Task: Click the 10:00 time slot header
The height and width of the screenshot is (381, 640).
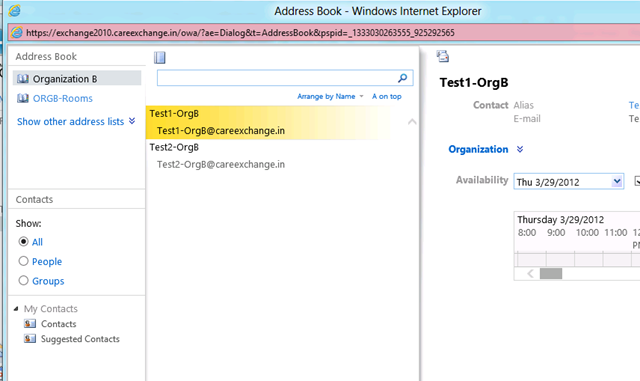Action: 587,233
